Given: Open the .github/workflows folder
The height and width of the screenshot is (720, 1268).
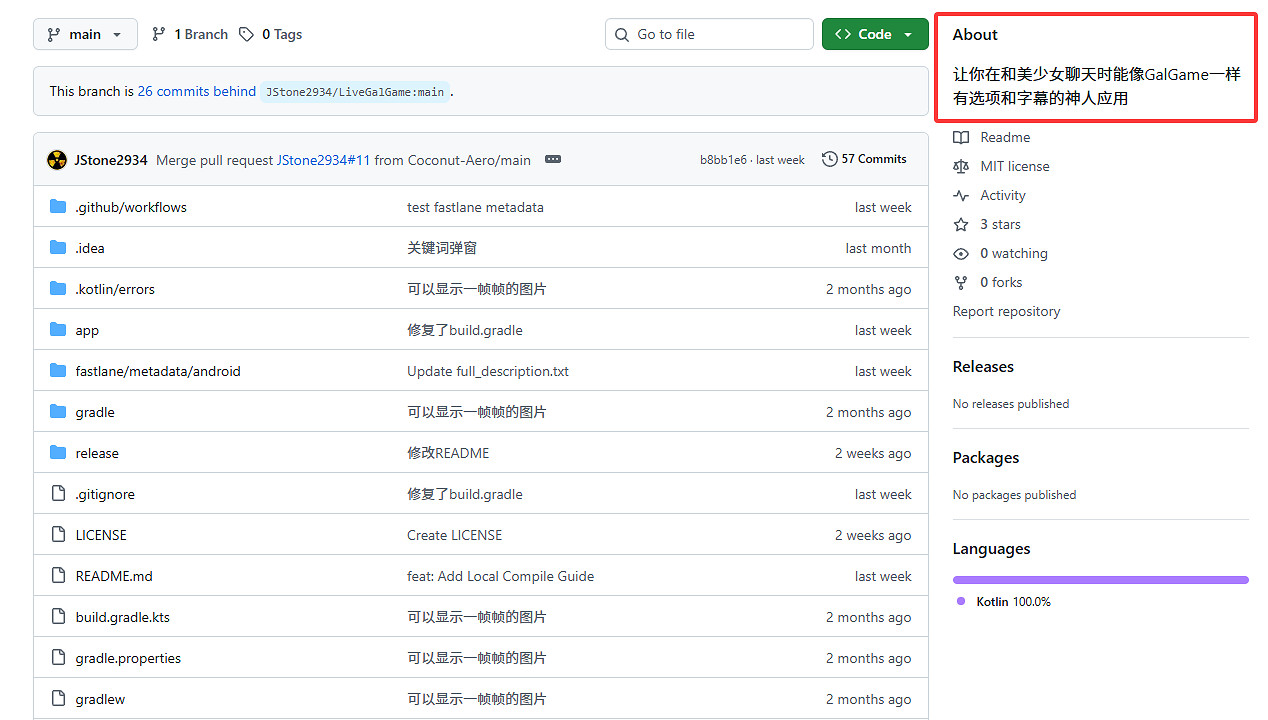Looking at the screenshot, I should (x=131, y=207).
